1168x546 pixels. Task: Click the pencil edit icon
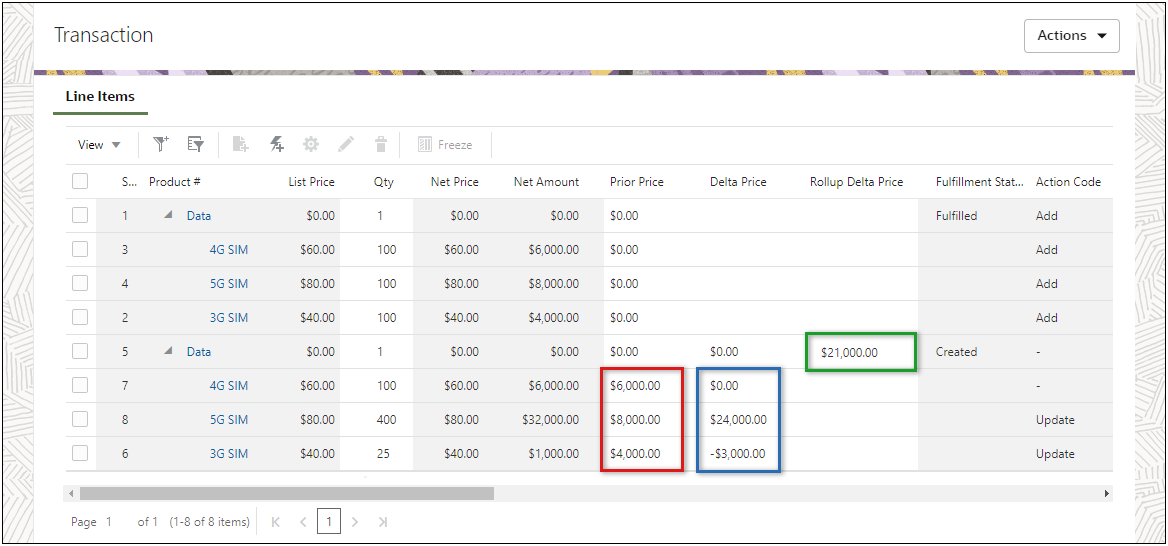pyautogui.click(x=346, y=145)
